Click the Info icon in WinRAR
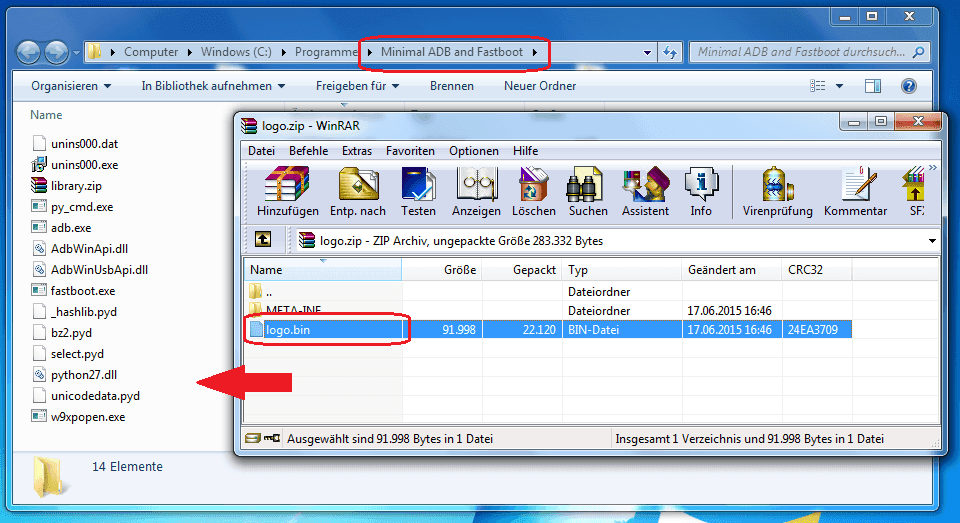 (701, 192)
